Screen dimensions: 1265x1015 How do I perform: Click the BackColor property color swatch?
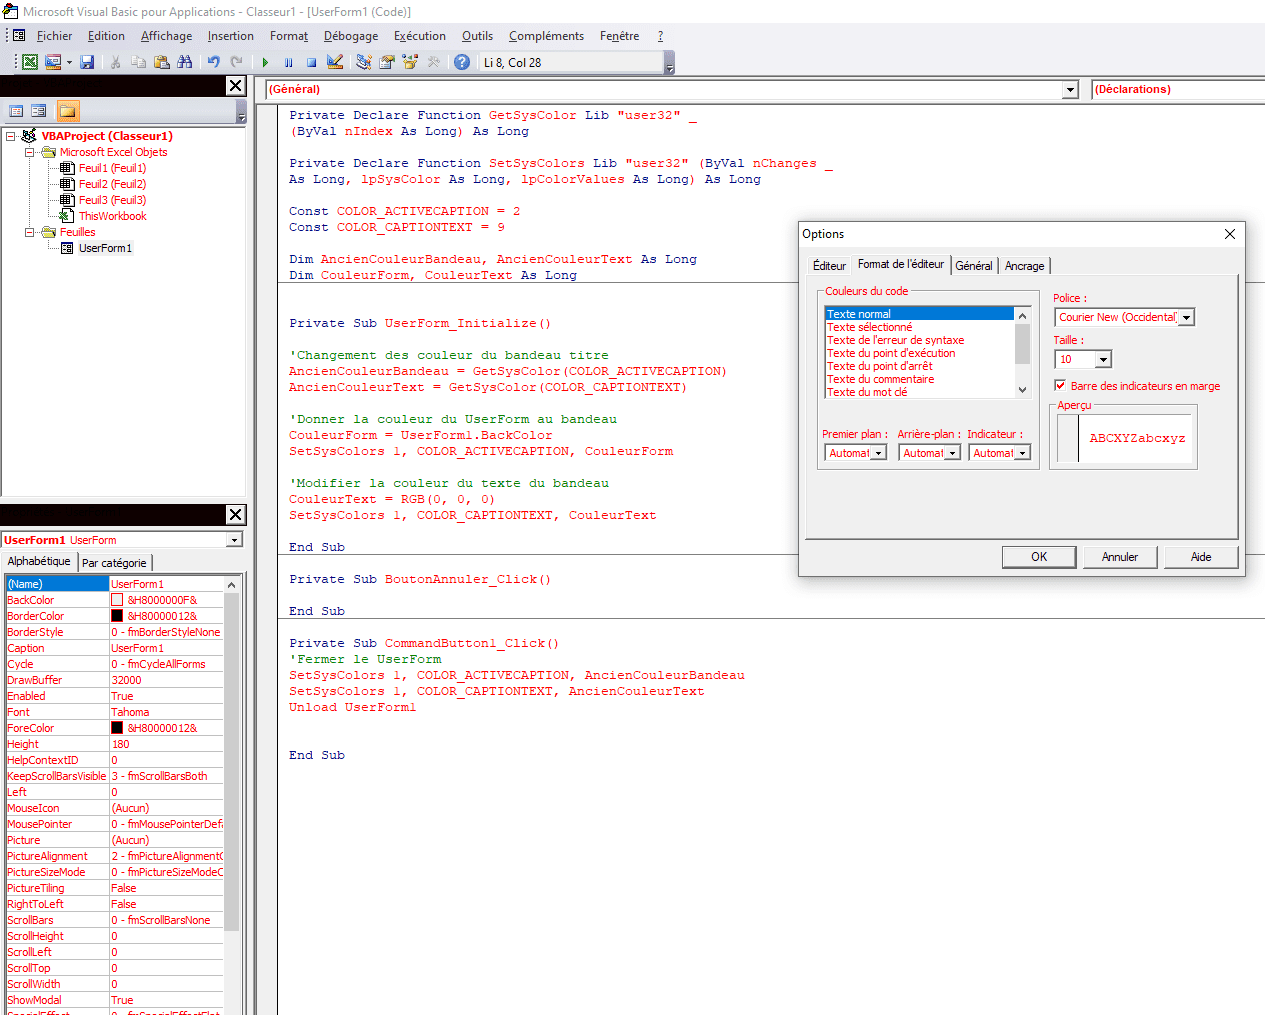[117, 600]
